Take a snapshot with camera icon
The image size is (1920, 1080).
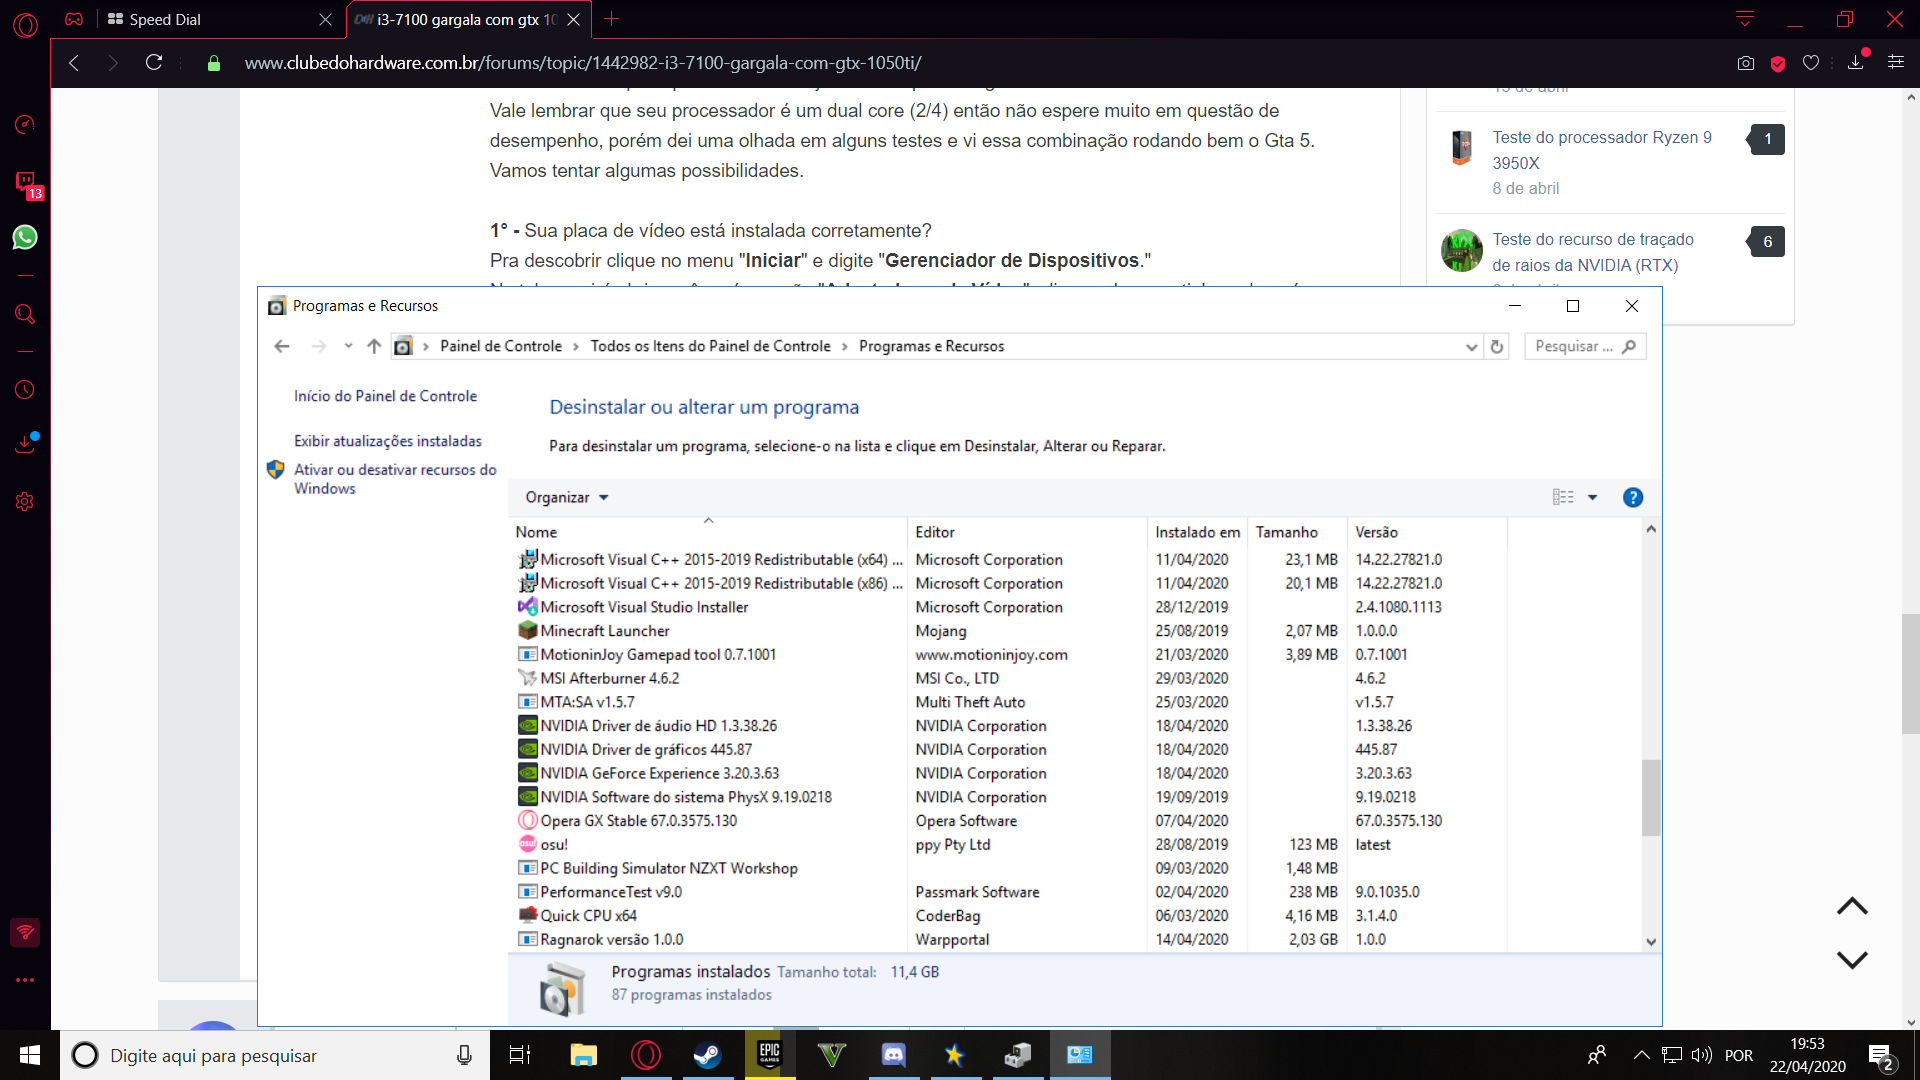point(1746,62)
